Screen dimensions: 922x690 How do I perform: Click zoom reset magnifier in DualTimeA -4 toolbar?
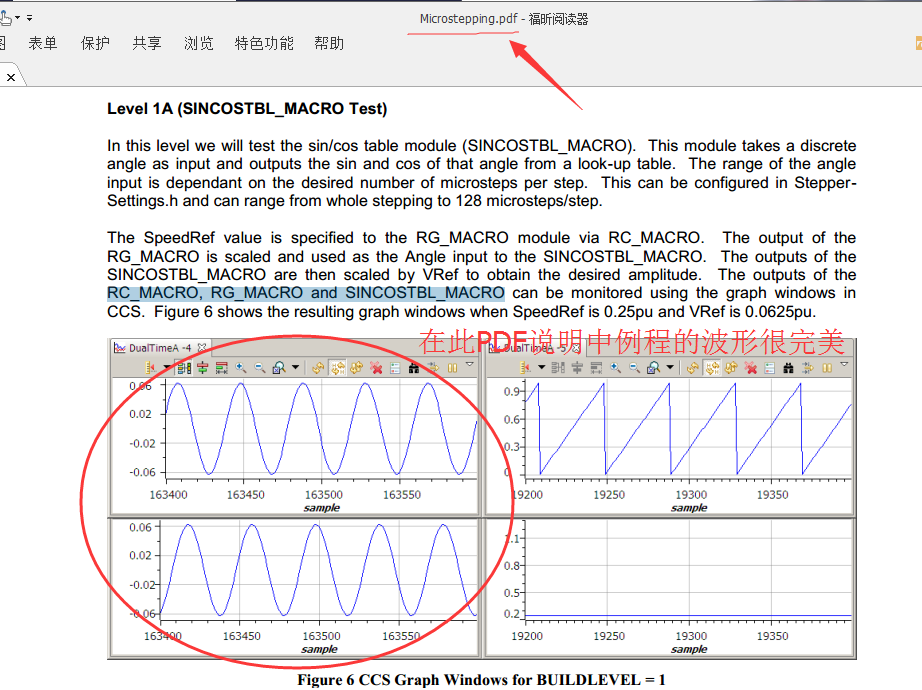(x=279, y=368)
